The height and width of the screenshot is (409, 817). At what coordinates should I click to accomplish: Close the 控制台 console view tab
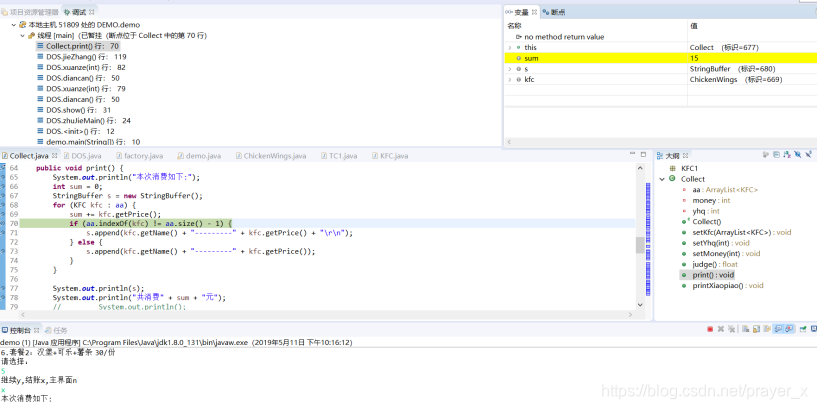pyautogui.click(x=37, y=330)
